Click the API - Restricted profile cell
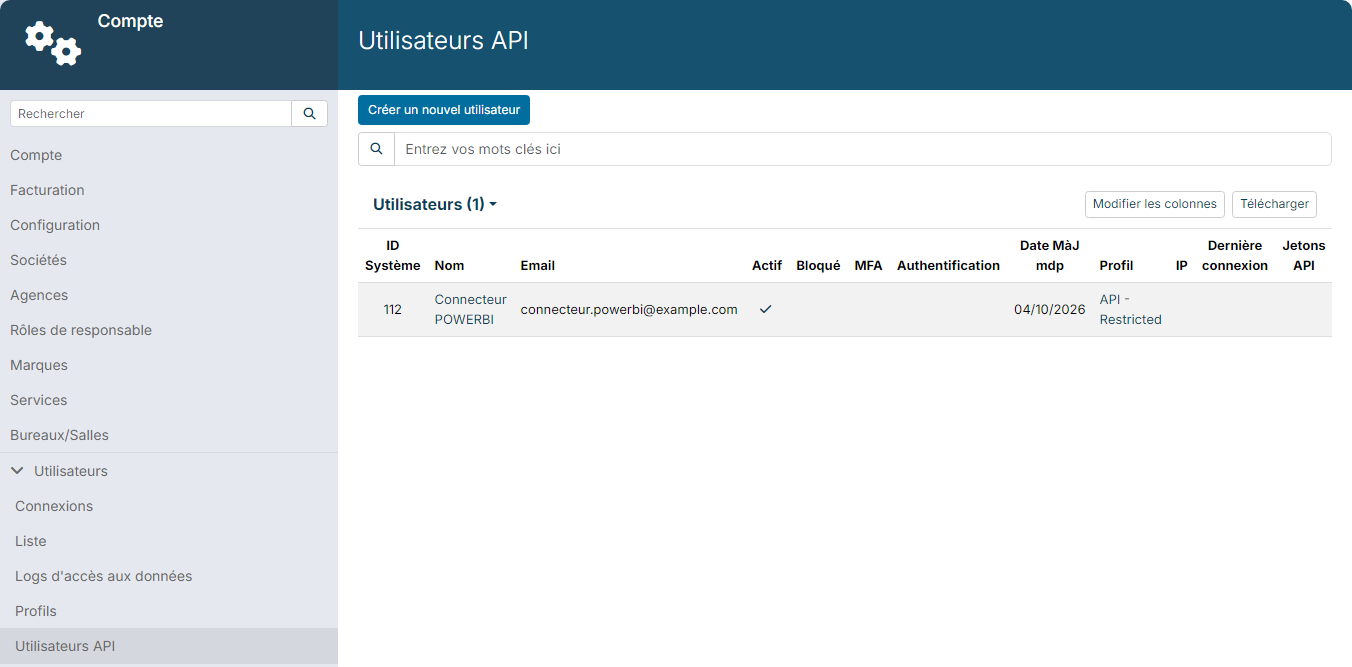This screenshot has width=1352, height=667. 1131,310
